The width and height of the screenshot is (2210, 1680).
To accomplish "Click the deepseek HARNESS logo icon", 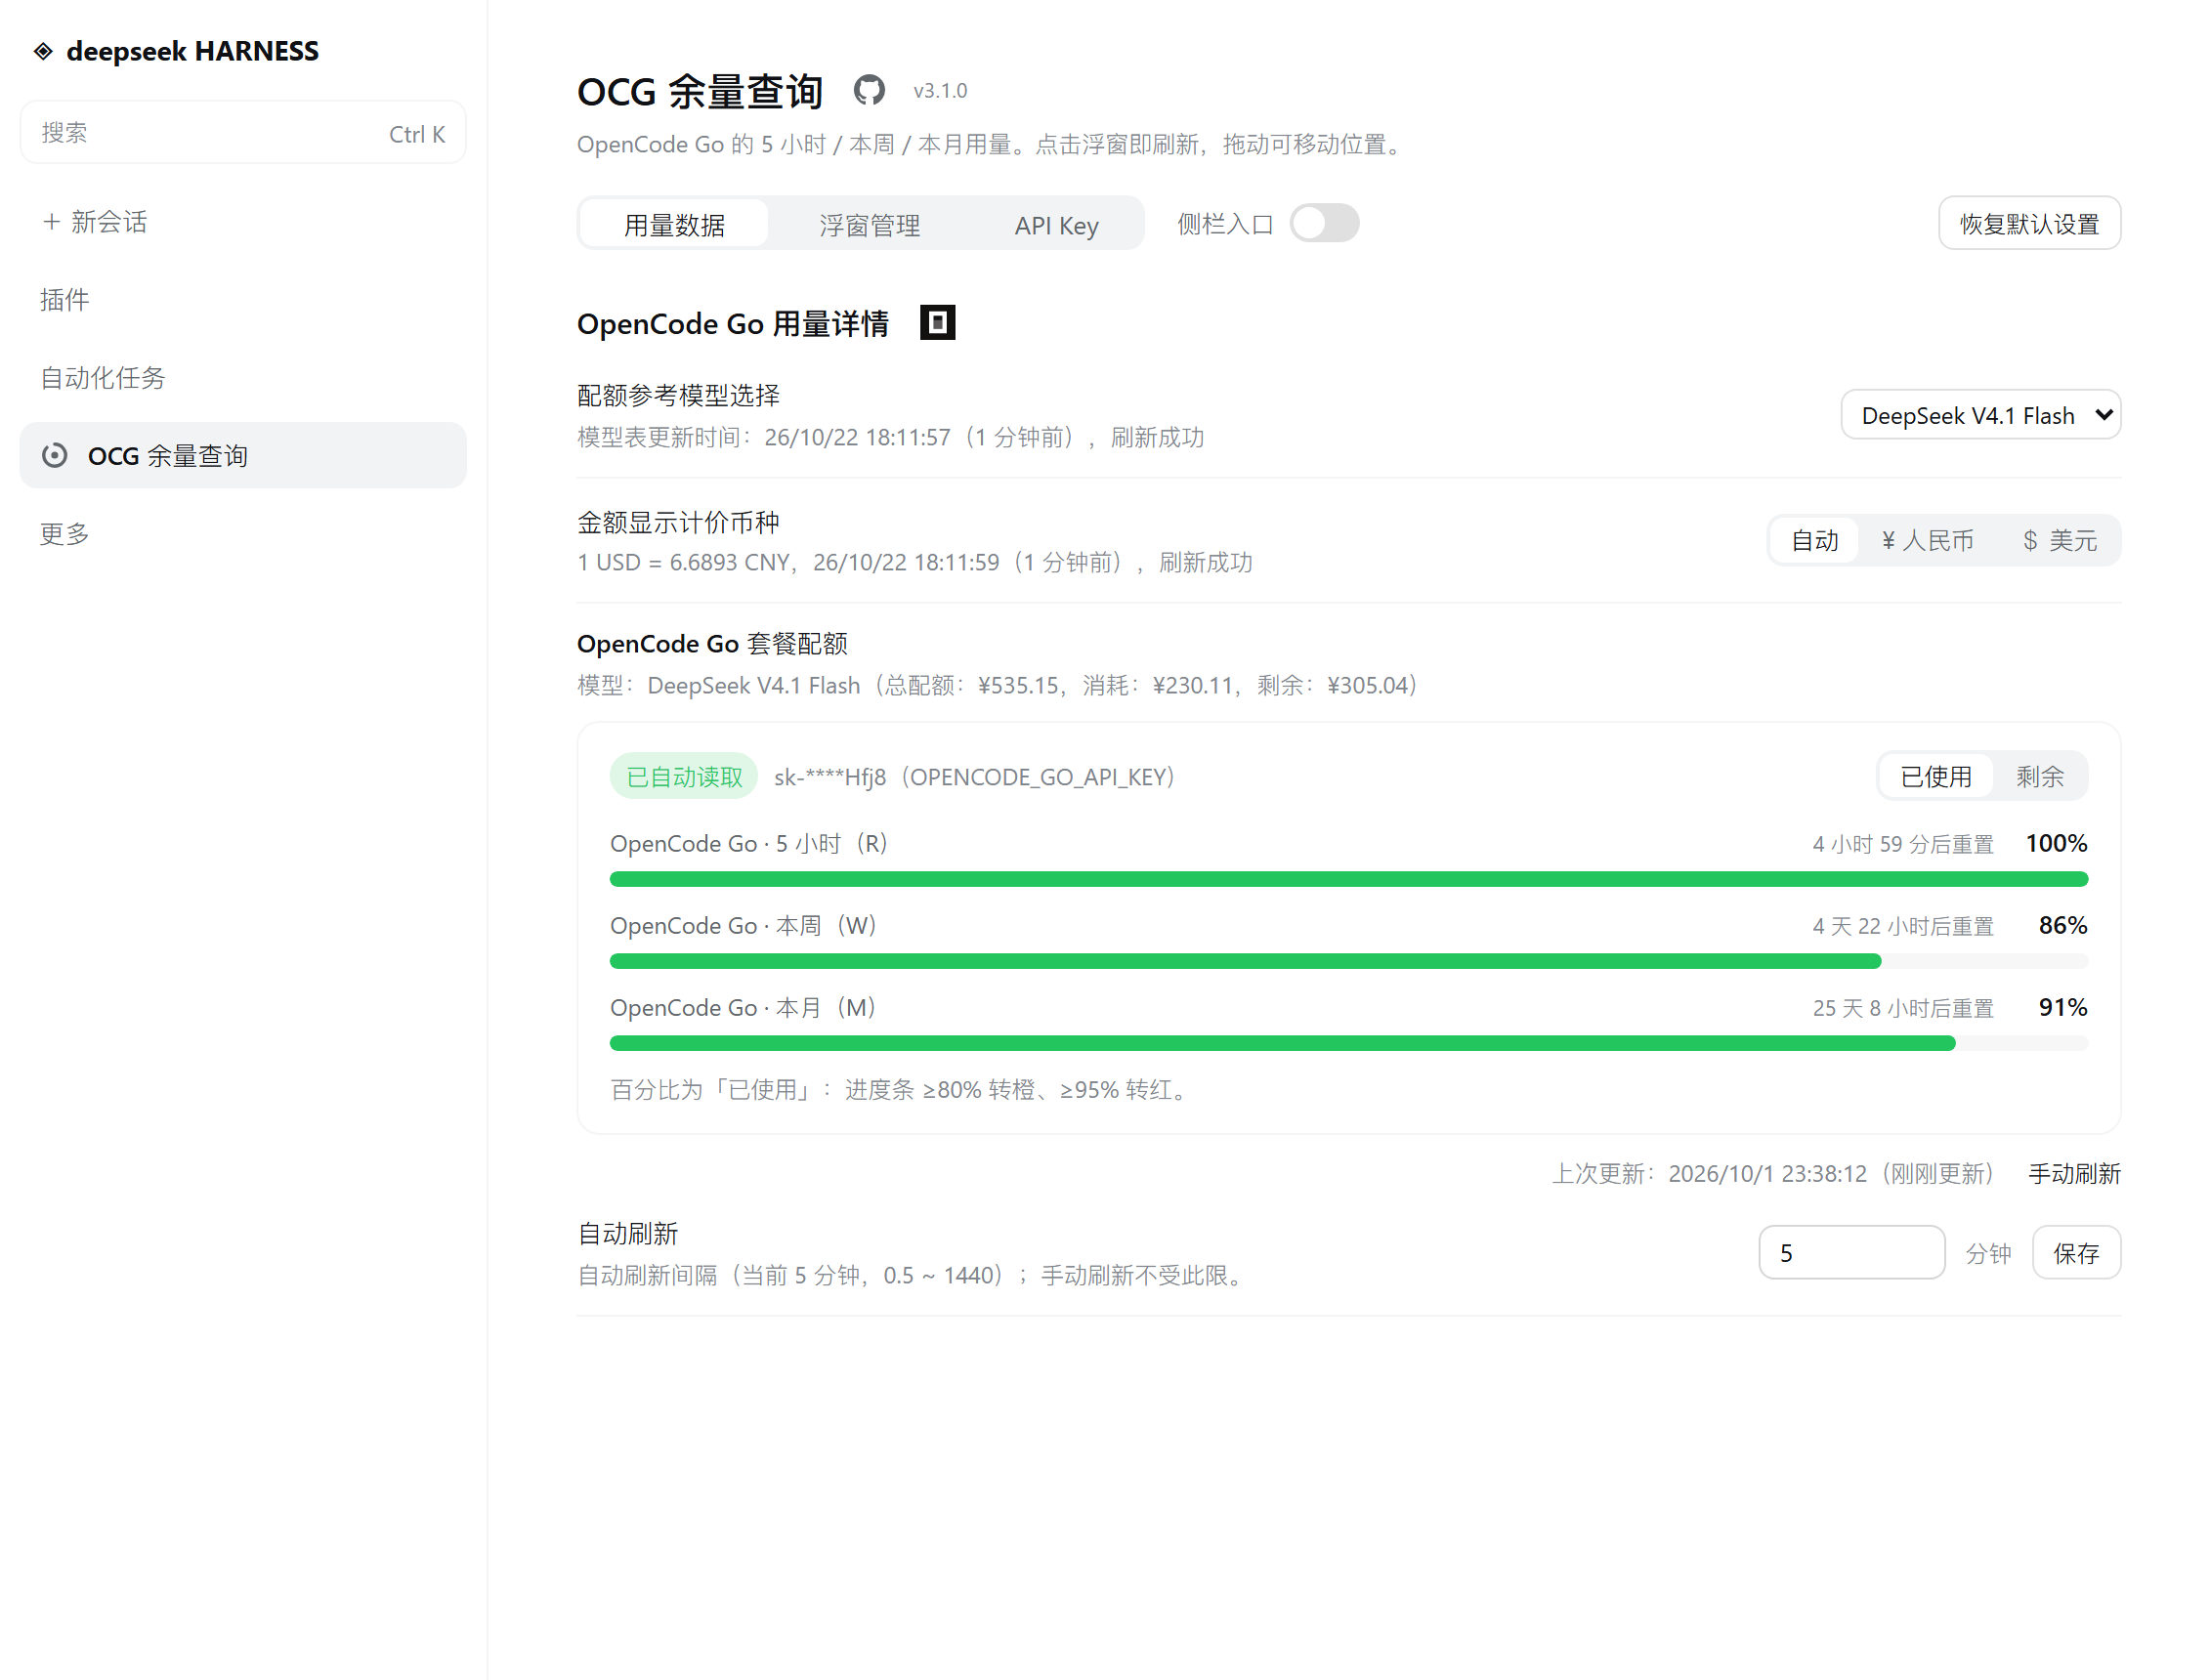I will click(43, 51).
